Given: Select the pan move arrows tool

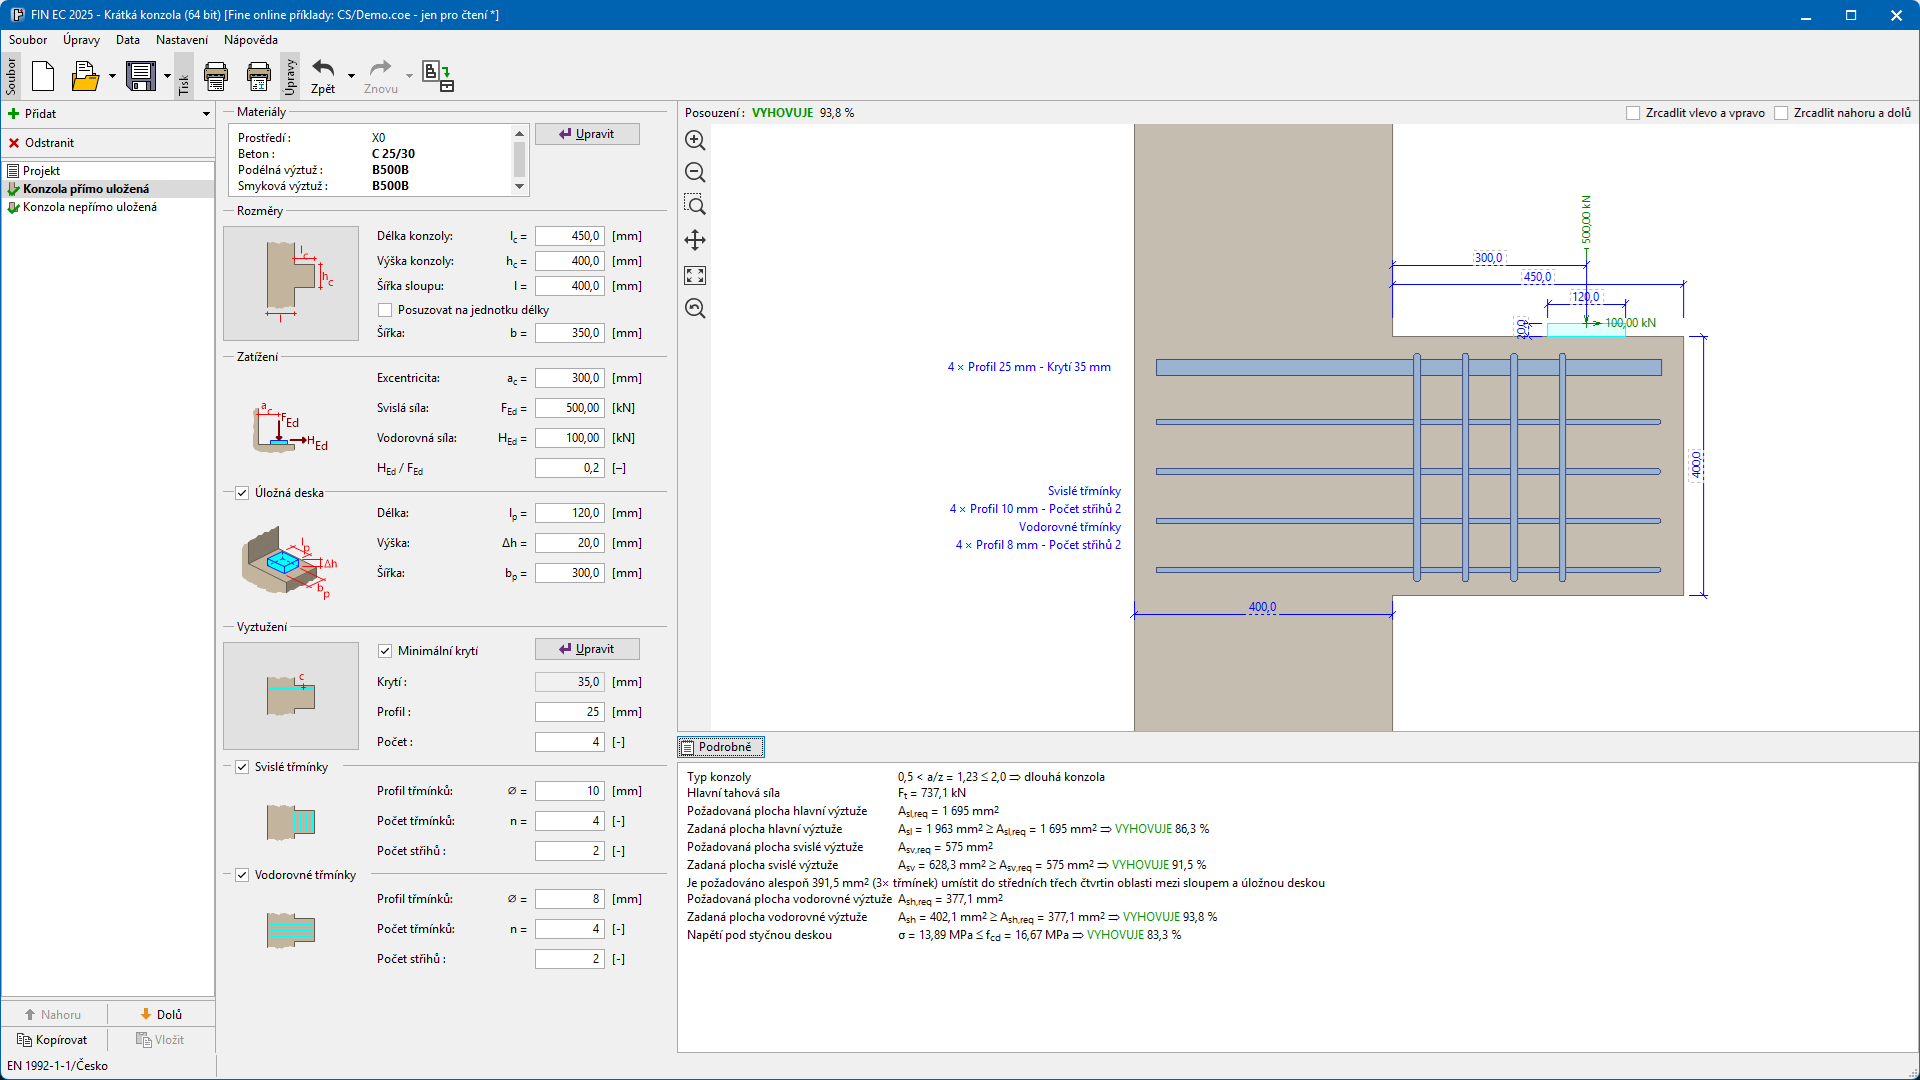Looking at the screenshot, I should click(695, 240).
